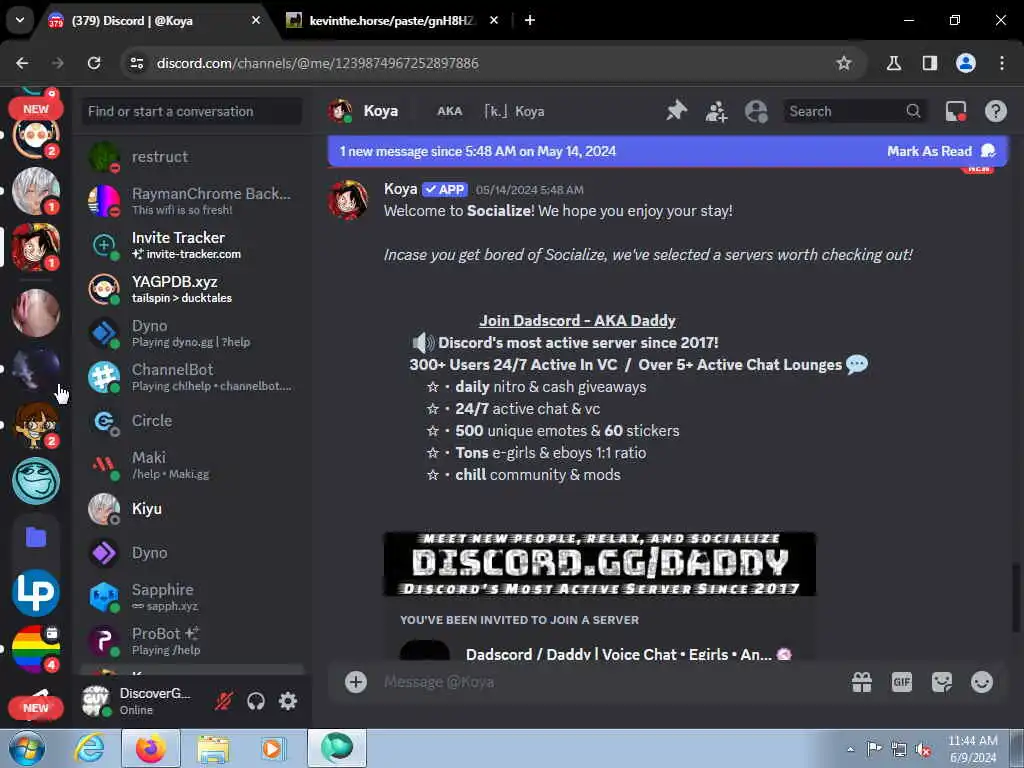Open Dyno playing dyno.gg conversation
1024x768 pixels.
(x=191, y=333)
